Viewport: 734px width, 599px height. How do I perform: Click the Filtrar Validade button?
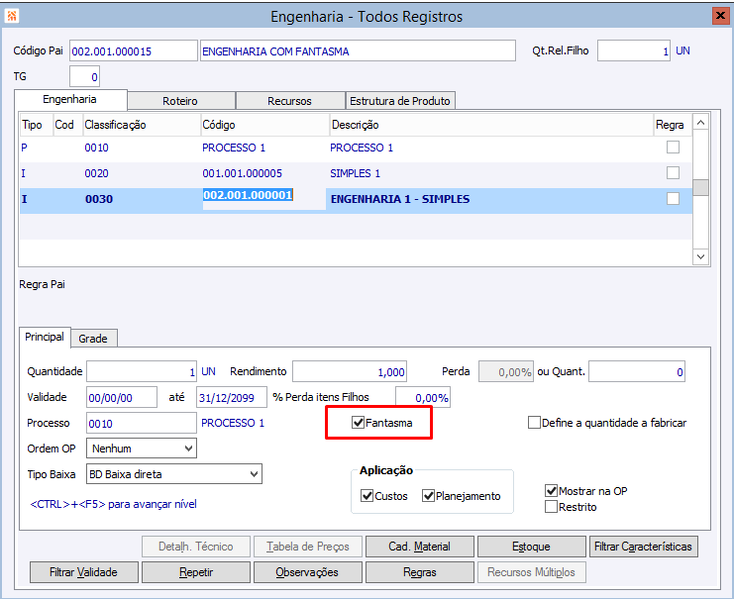tap(84, 572)
